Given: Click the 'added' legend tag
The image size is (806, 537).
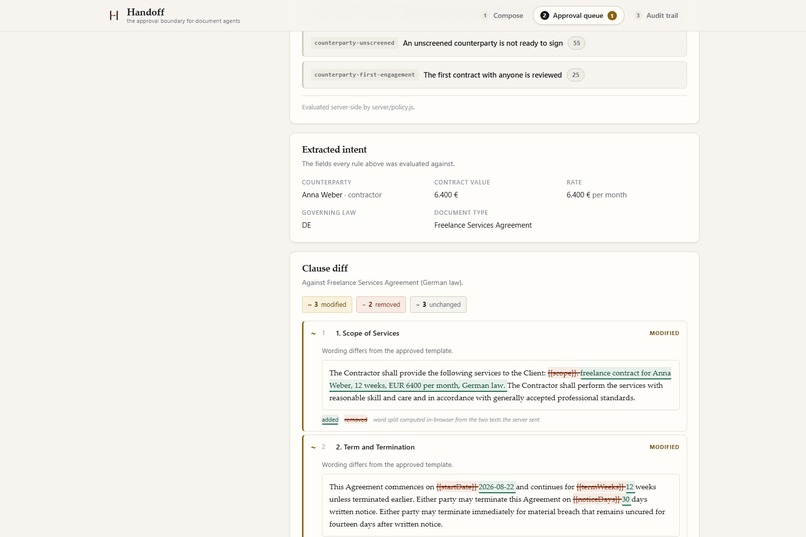Looking at the screenshot, I should coord(330,420).
